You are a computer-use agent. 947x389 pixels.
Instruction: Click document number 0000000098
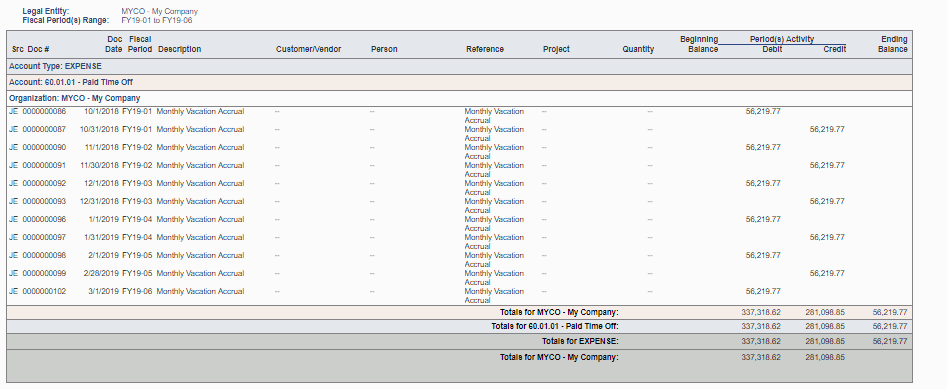pos(44,256)
